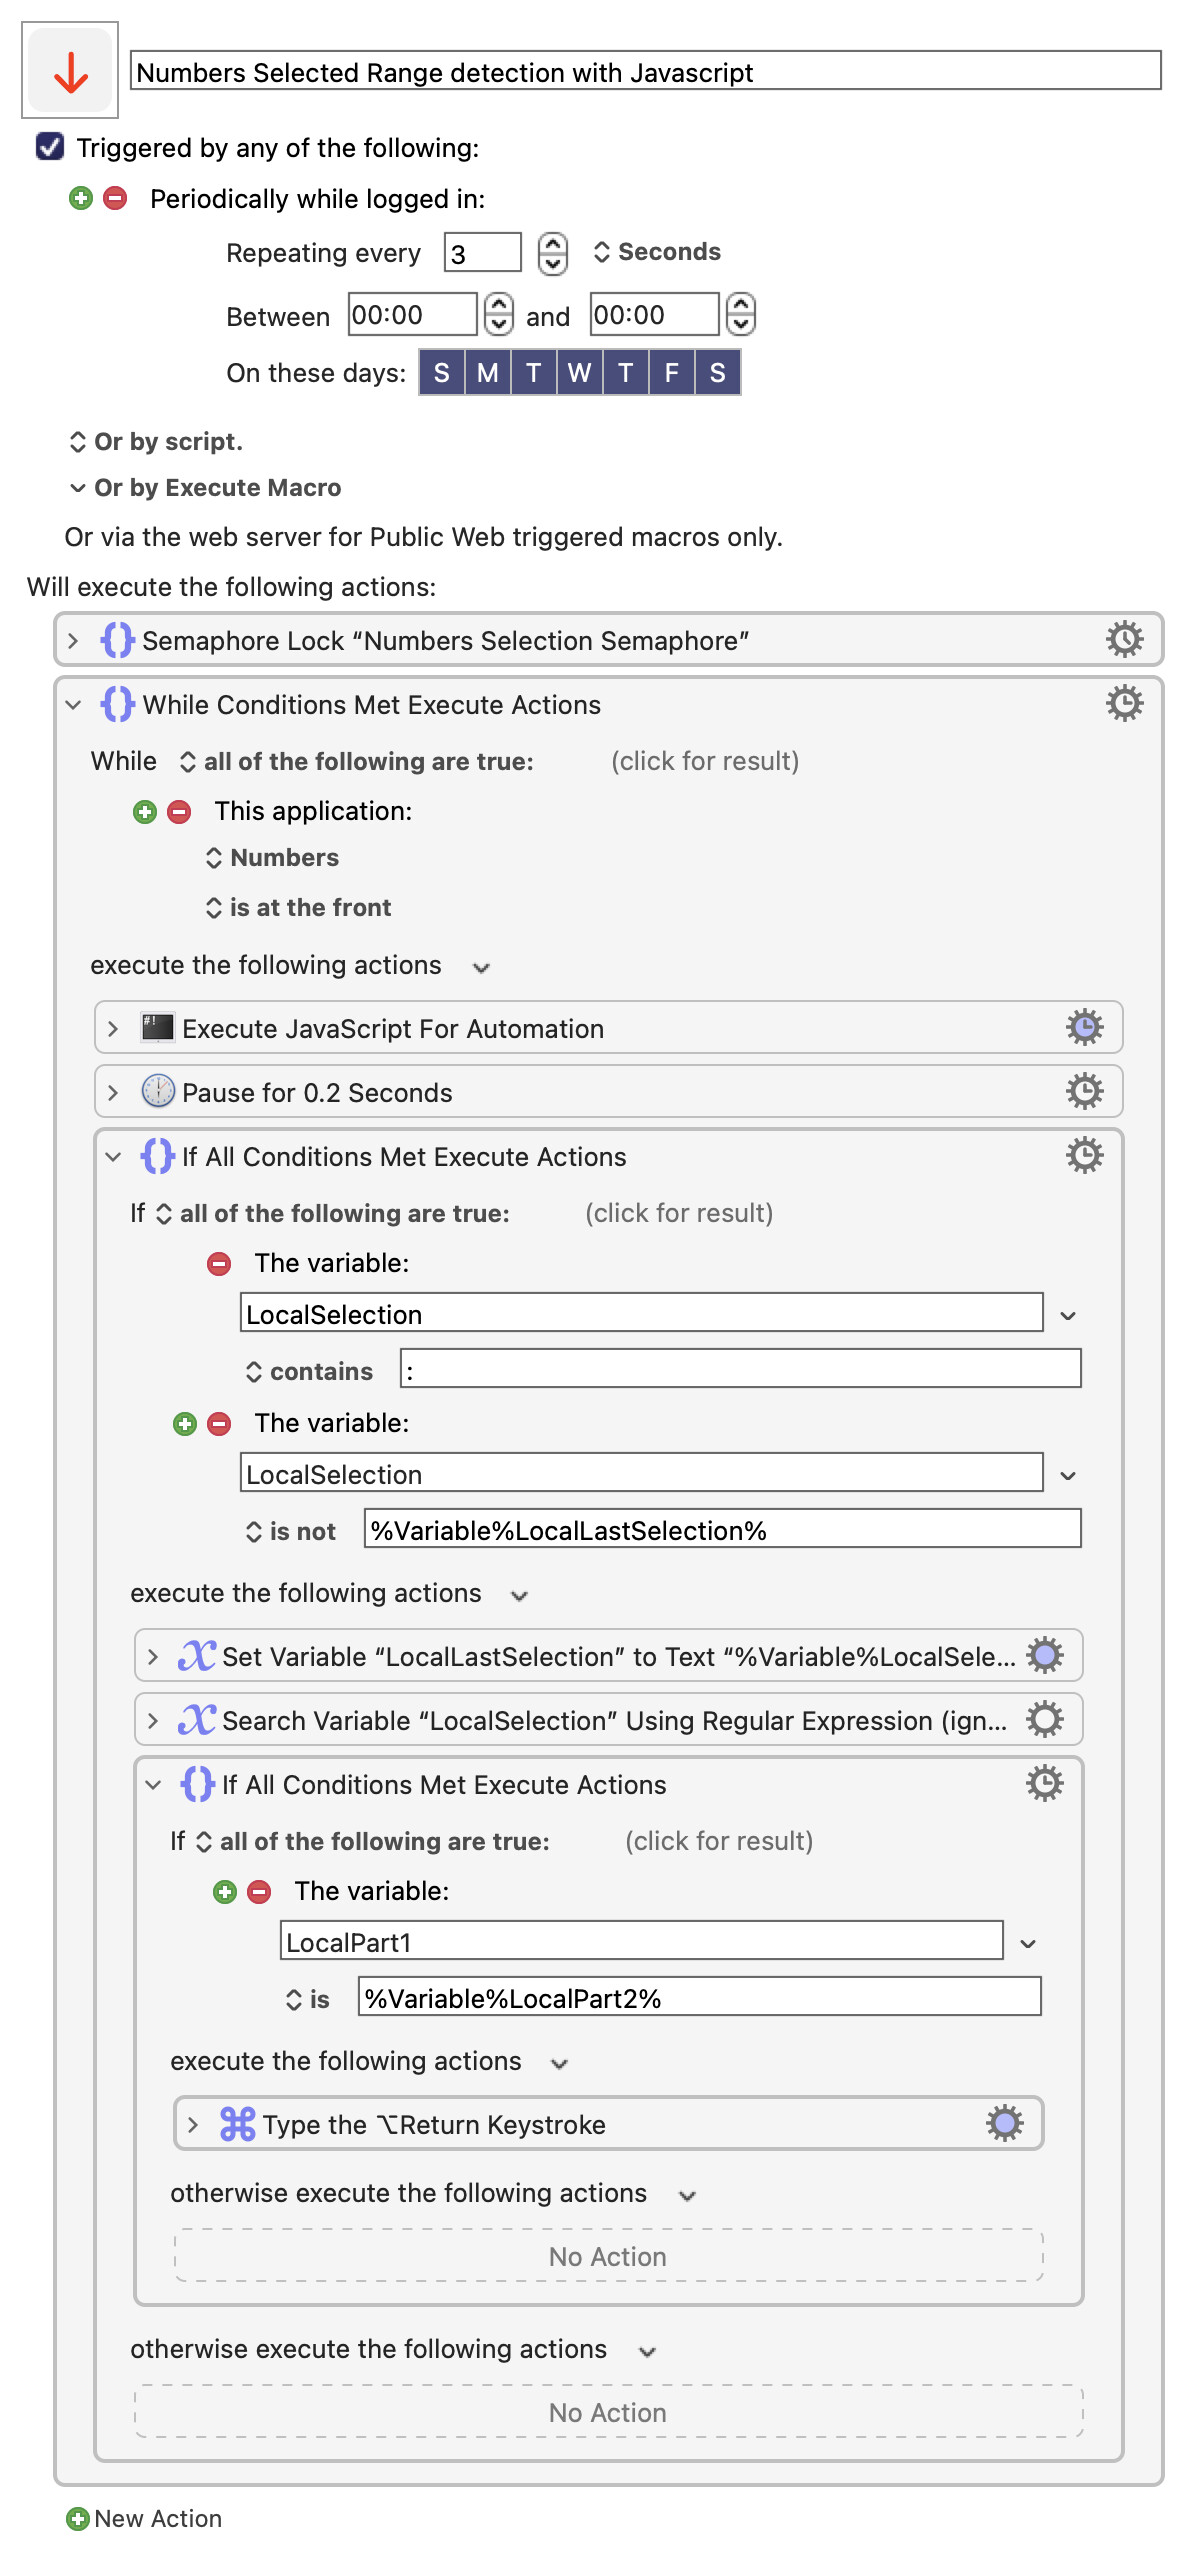The width and height of the screenshot is (1186, 2552).
Task: Click '(click for result)' beside the While condition
Action: (705, 761)
